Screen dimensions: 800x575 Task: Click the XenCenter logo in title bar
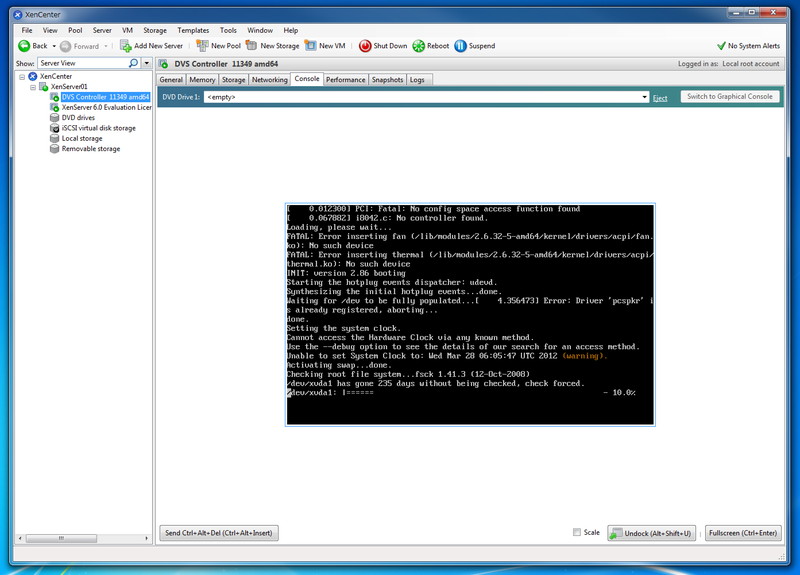tap(18, 15)
